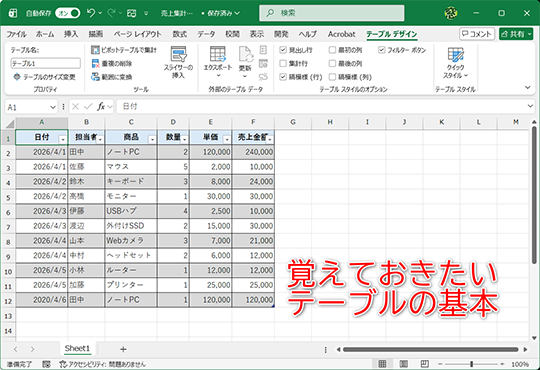
Task: Uncheck the 見出し行 checkbox
Action: click(x=283, y=50)
